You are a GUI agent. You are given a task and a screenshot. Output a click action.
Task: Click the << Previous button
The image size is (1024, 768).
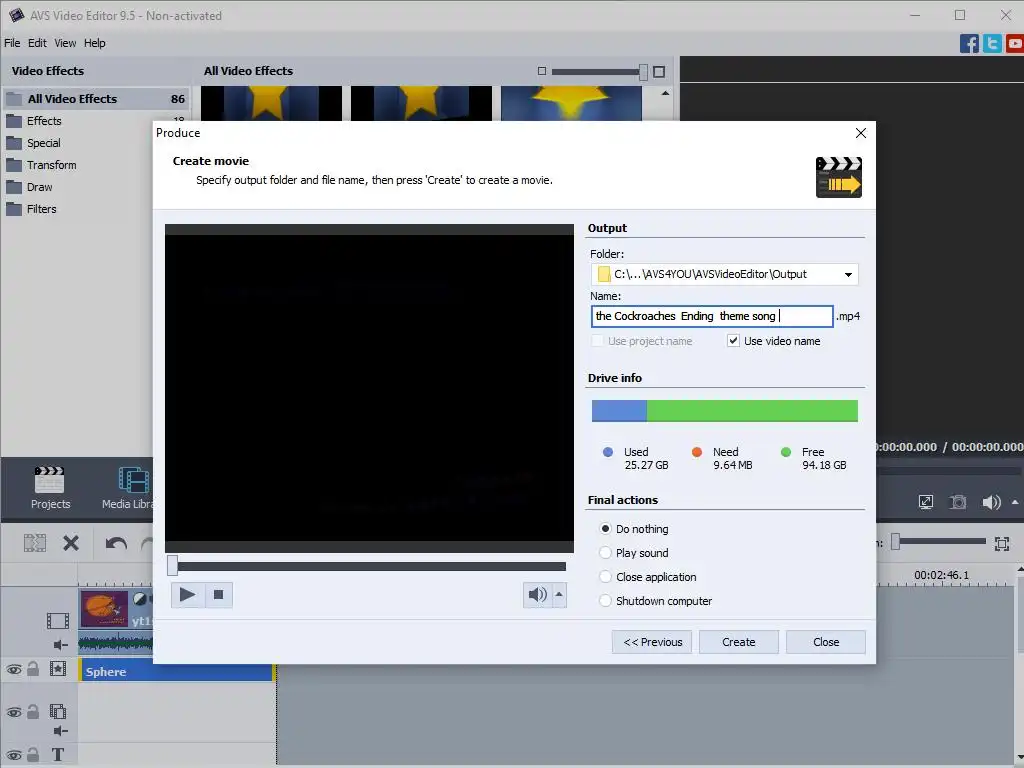click(x=652, y=642)
